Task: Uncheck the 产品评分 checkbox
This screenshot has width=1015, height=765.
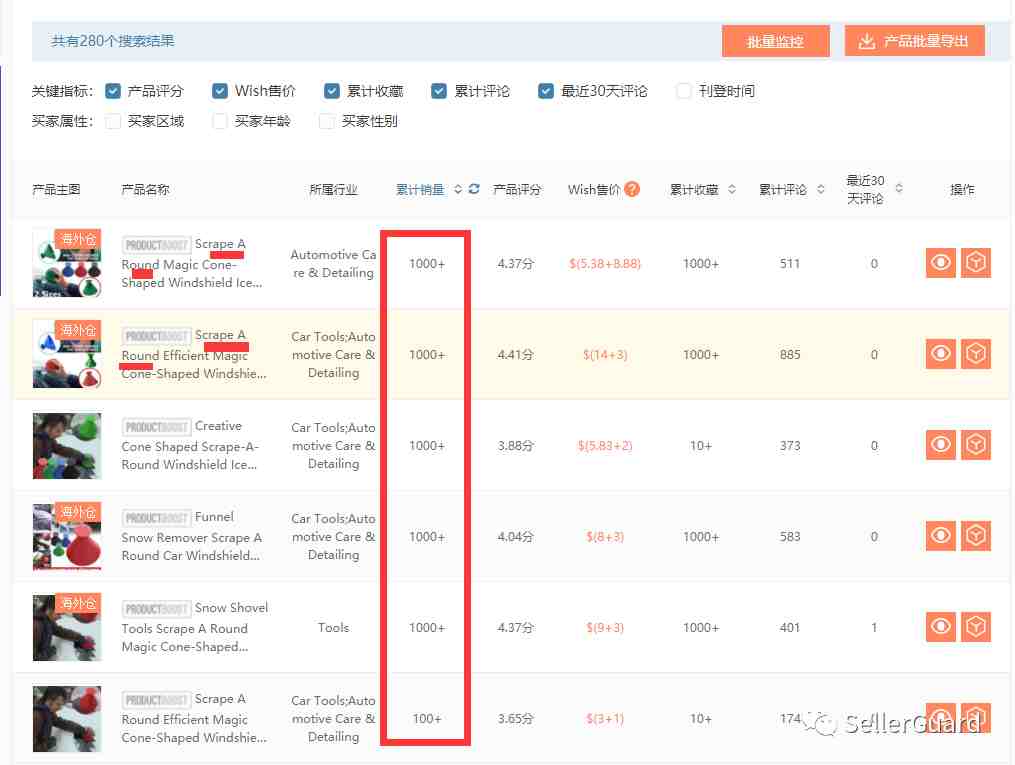Action: pos(113,91)
